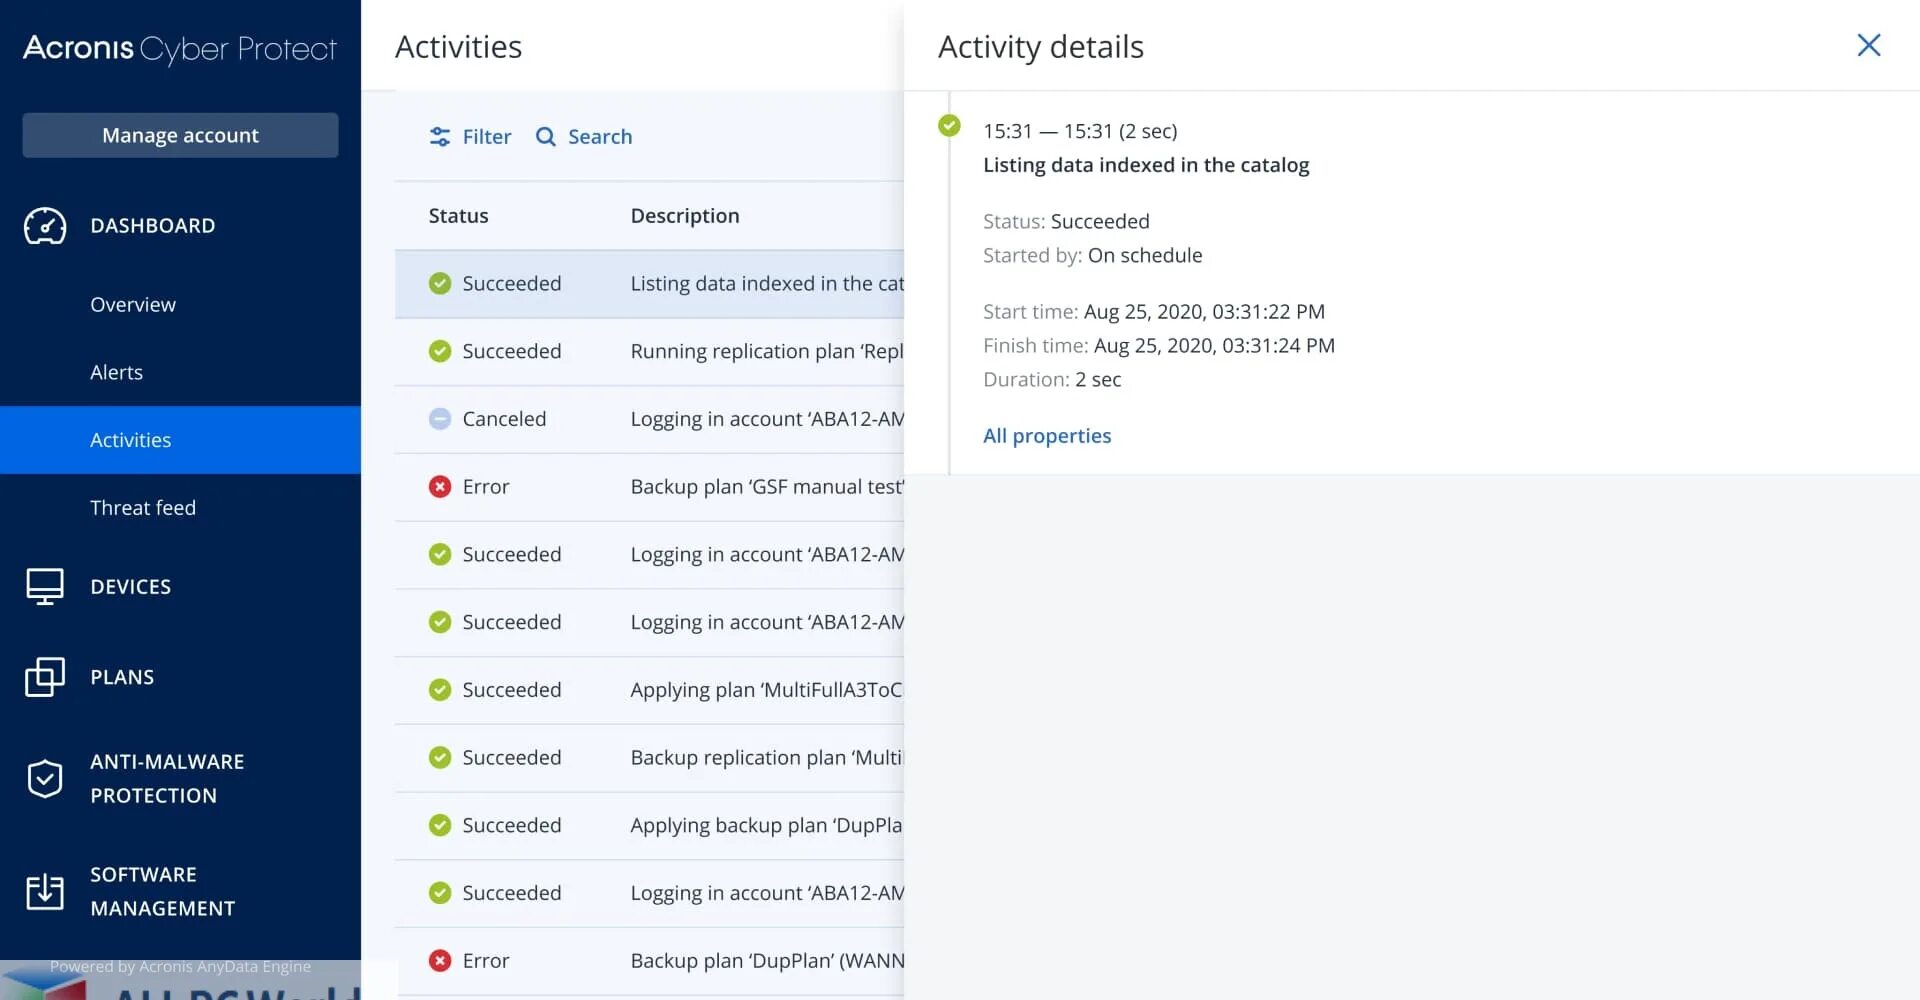1920x1000 pixels.
Task: Click the Canceled status indicator for login activity
Action: coord(440,418)
